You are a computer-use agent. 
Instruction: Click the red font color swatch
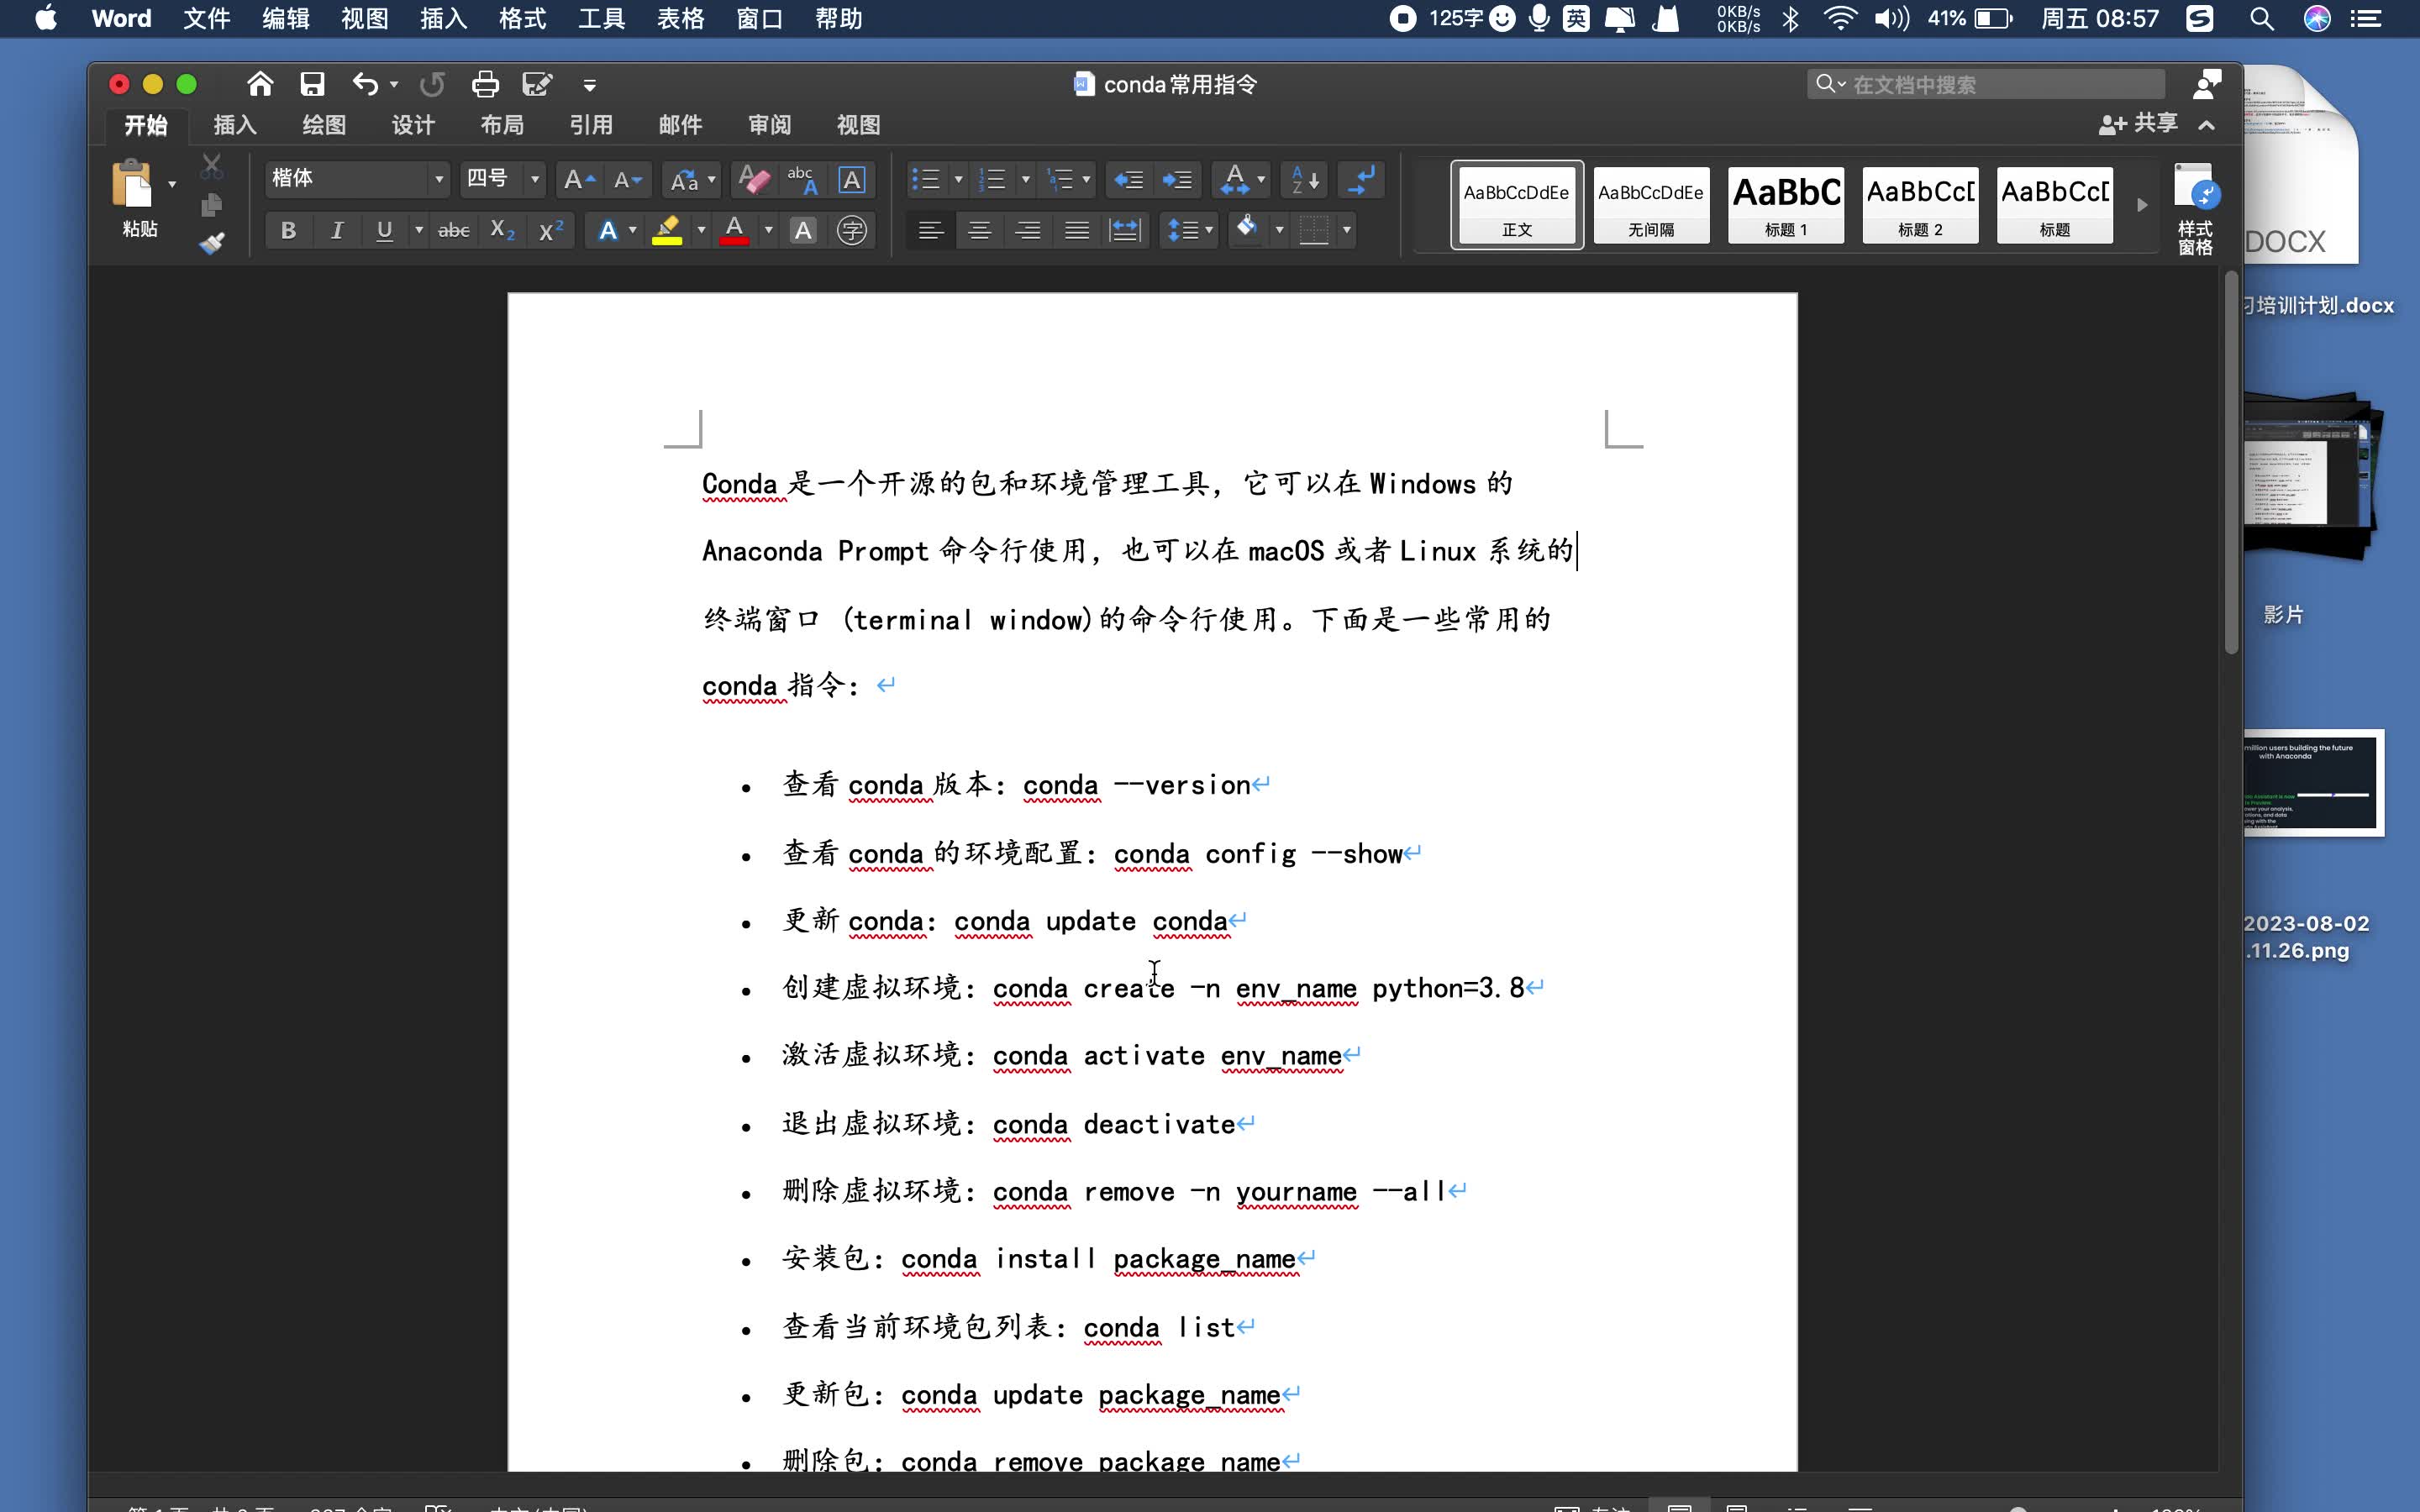735,230
